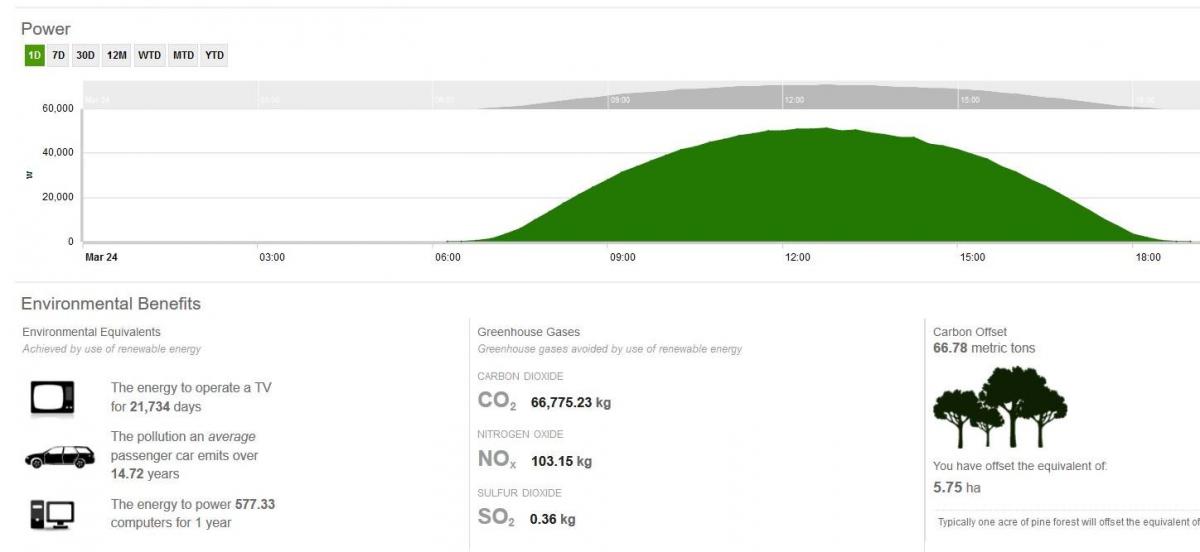
Task: Choose the 12M range button
Action: tap(116, 56)
